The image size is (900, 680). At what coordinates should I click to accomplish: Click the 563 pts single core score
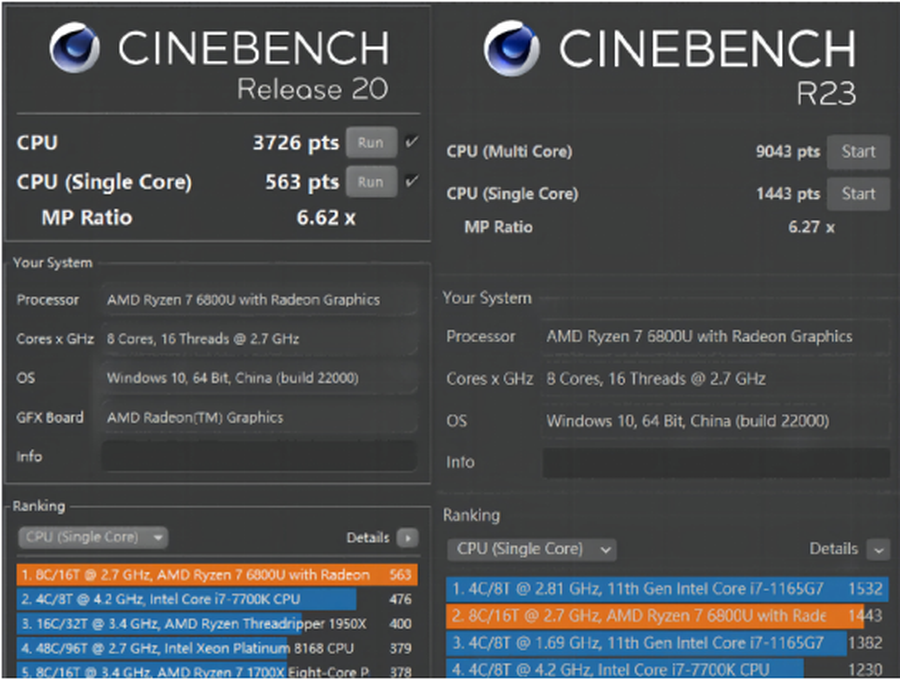point(302,182)
